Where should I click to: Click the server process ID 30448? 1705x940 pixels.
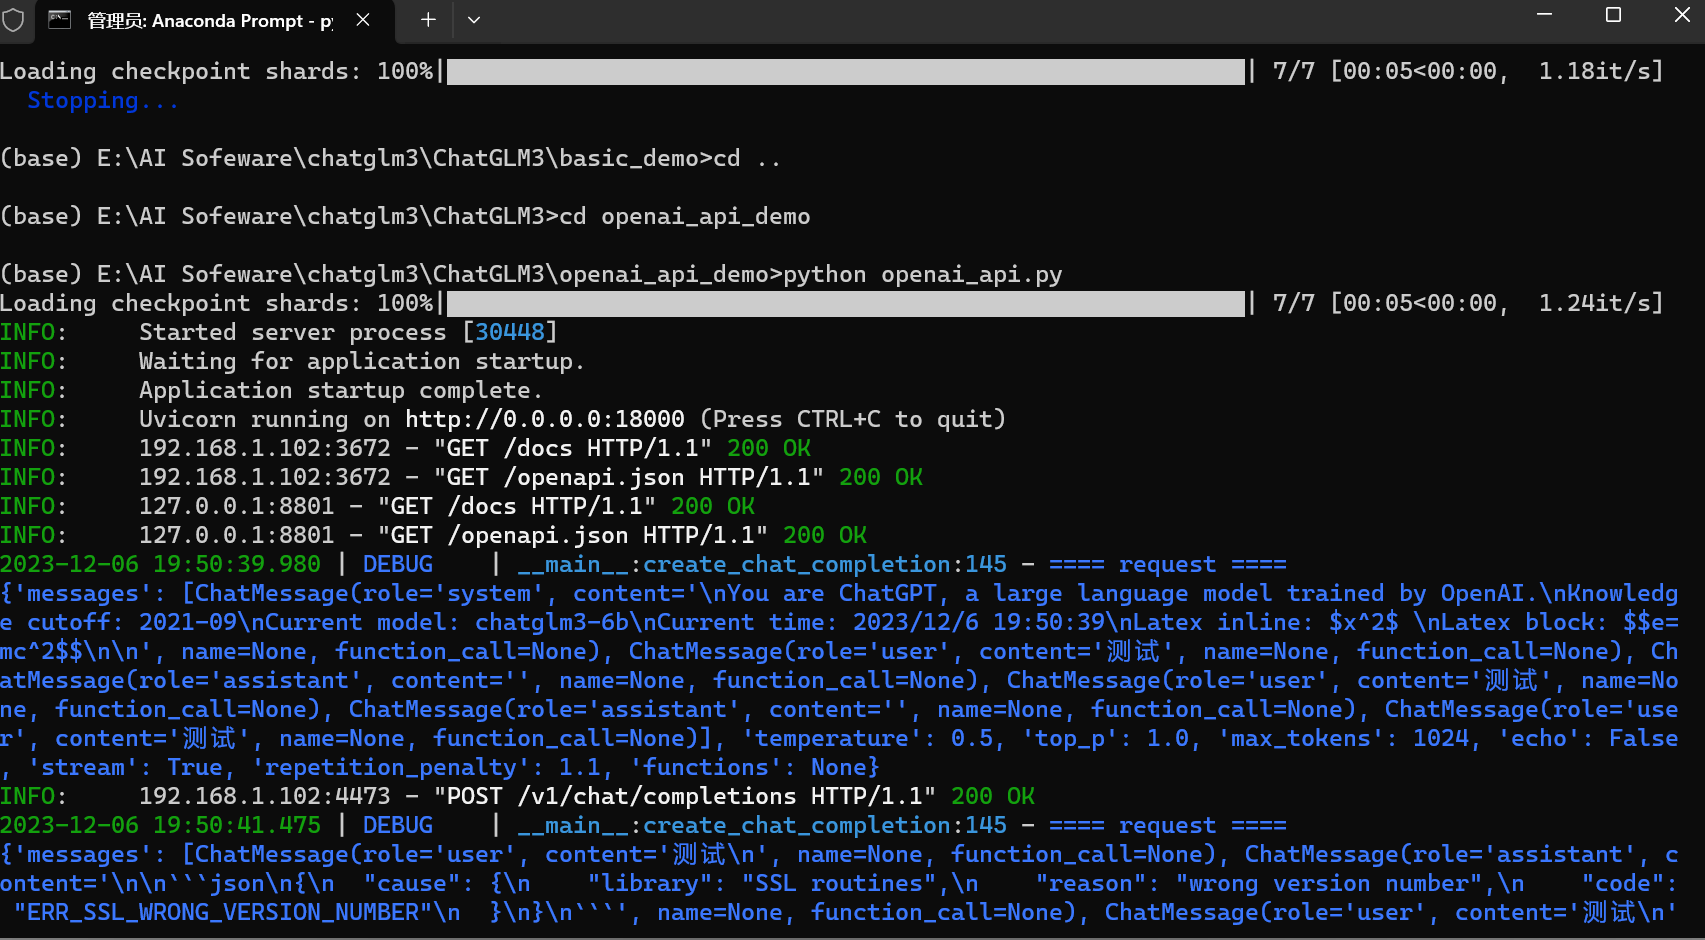pyautogui.click(x=510, y=332)
